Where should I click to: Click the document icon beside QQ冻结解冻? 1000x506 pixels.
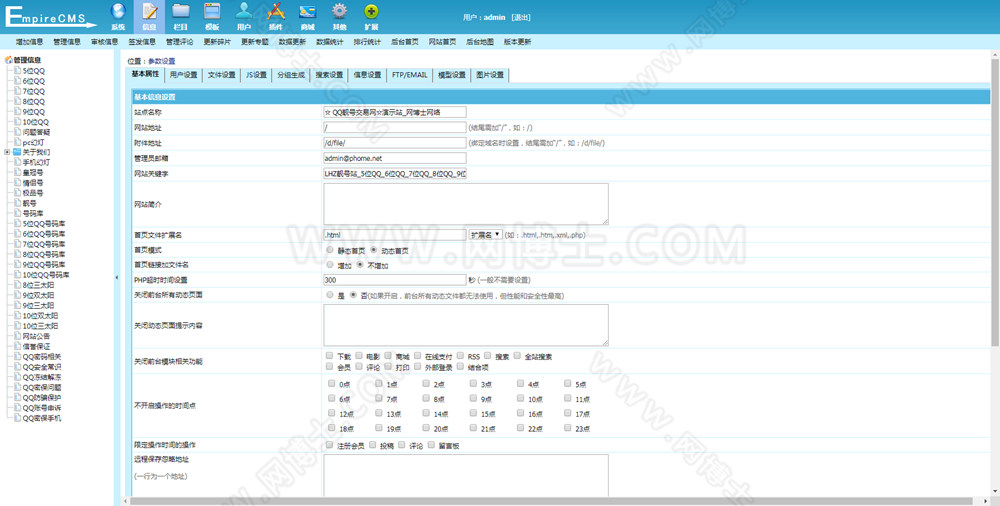tap(18, 377)
